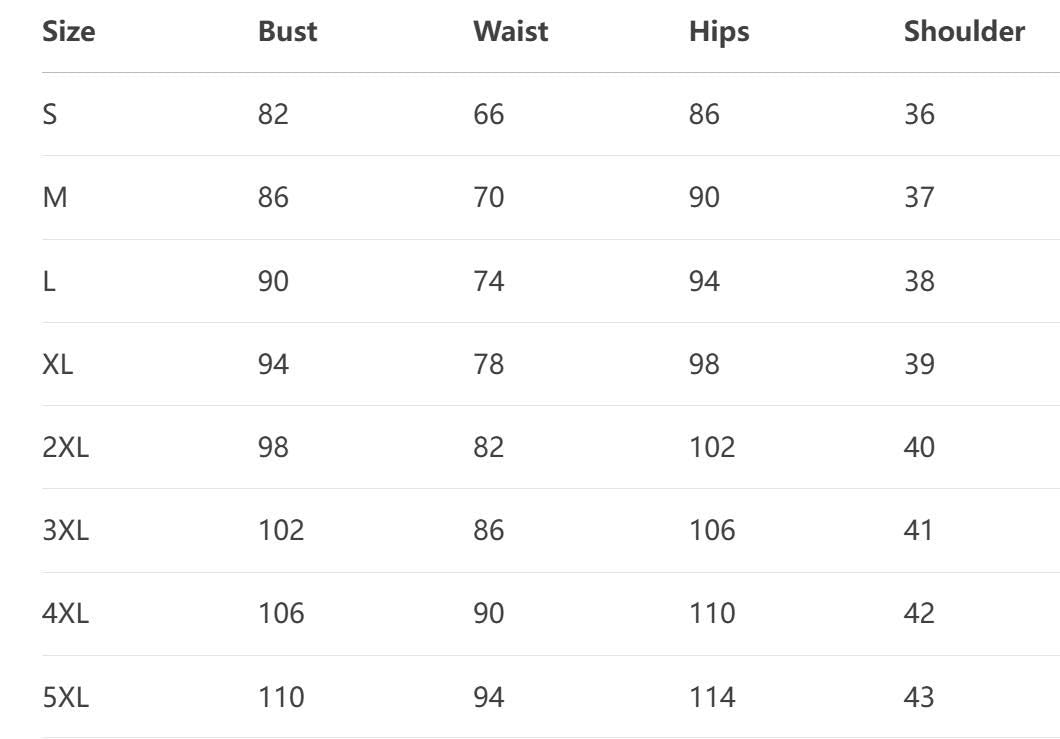Click the hips value for size L
This screenshot has width=1060, height=739.
tap(704, 281)
